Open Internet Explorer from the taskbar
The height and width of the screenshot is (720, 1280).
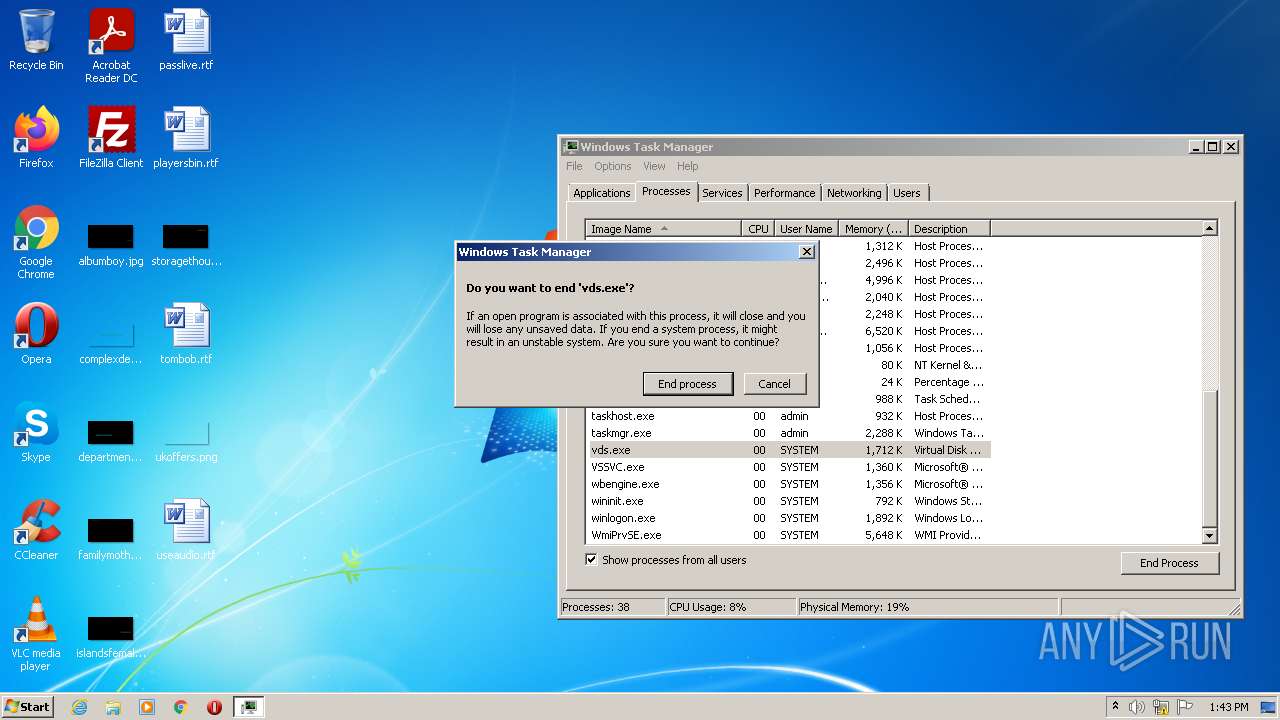point(79,707)
